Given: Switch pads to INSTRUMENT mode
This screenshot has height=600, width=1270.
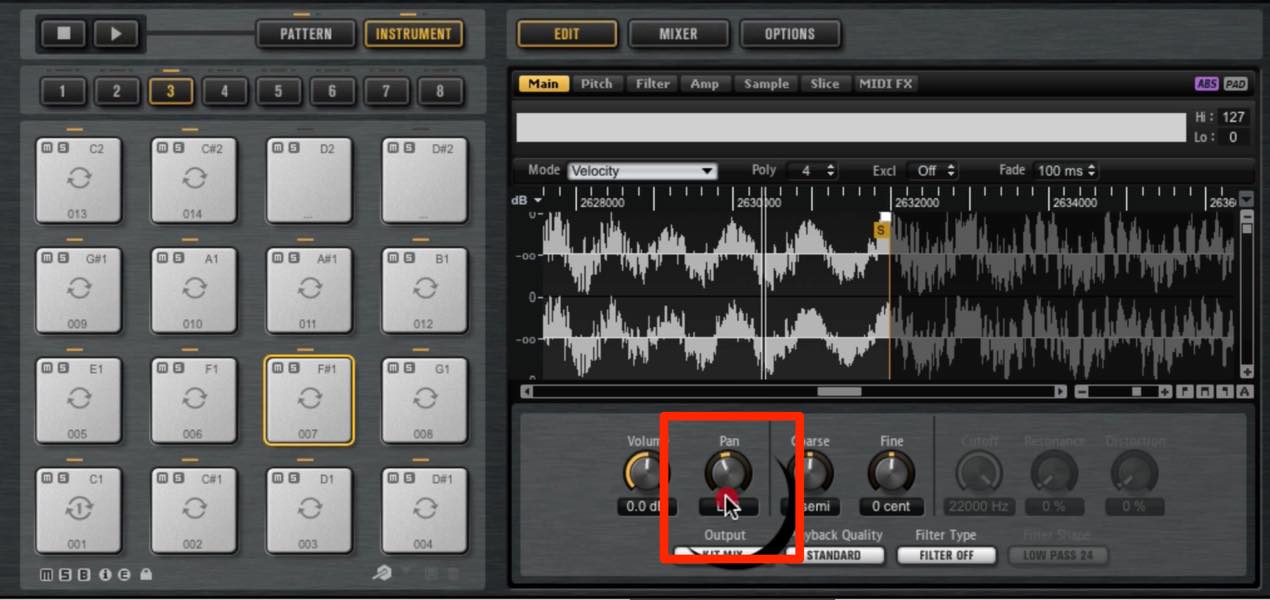Looking at the screenshot, I should (413, 34).
